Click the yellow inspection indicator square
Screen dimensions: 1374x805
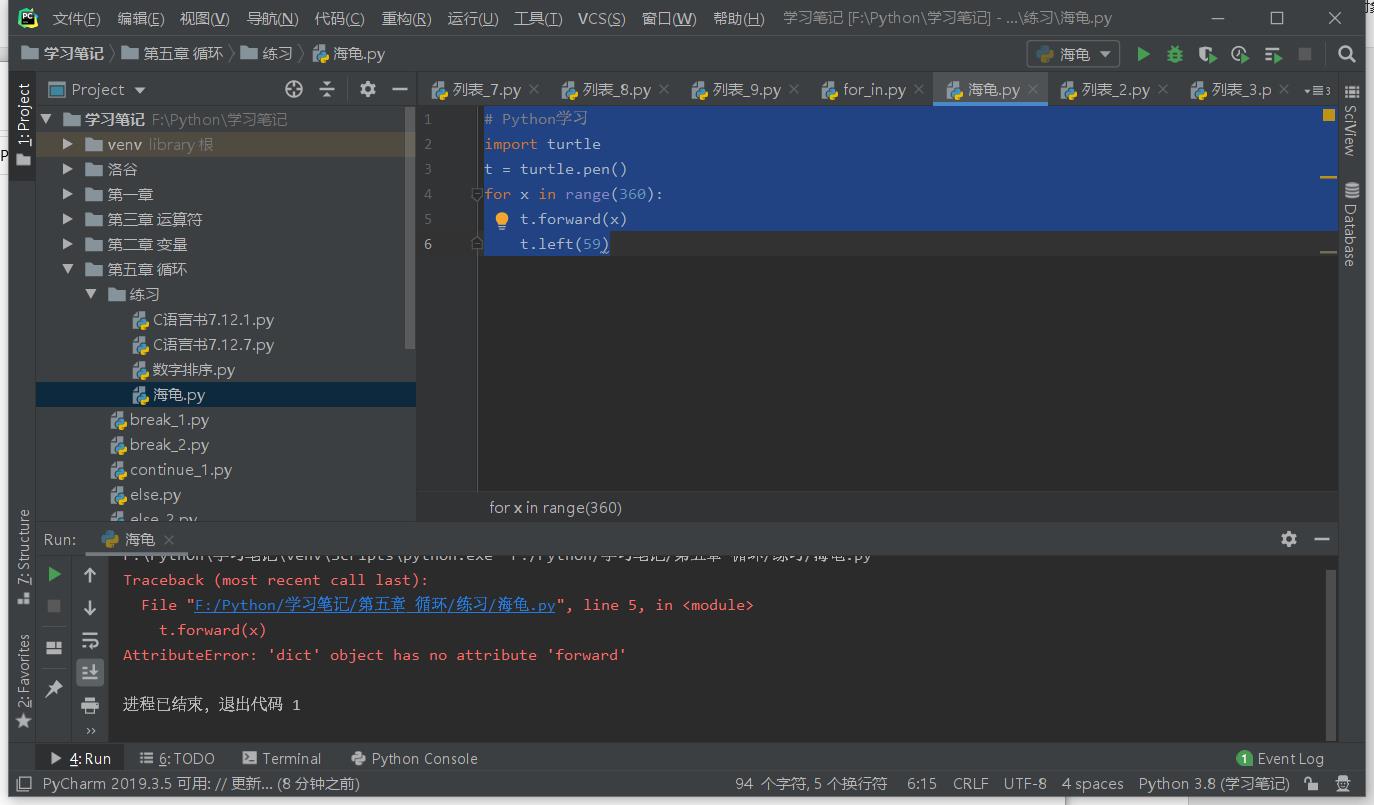pos(1328,115)
